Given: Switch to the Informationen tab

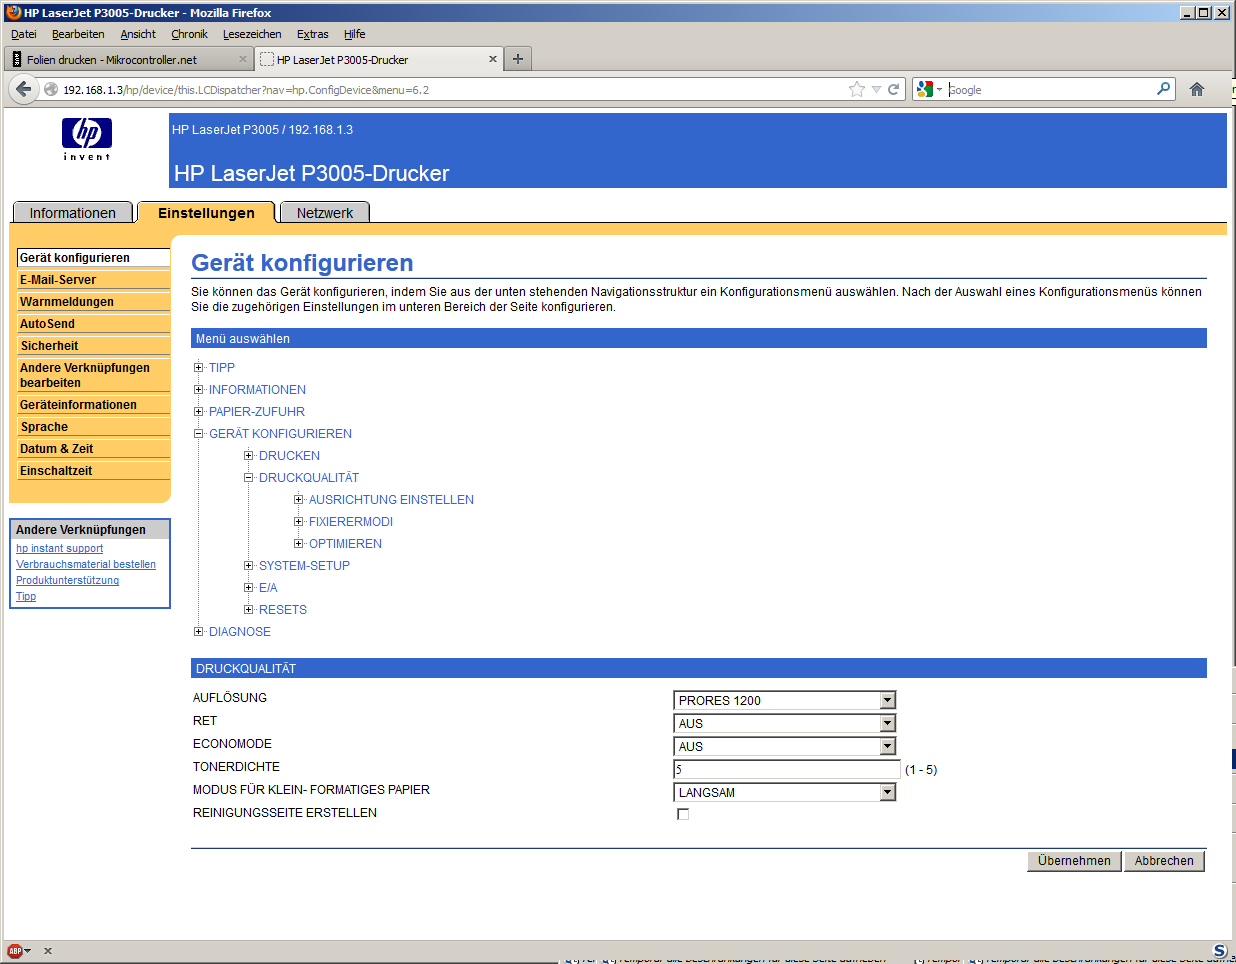Looking at the screenshot, I should [x=72, y=213].
